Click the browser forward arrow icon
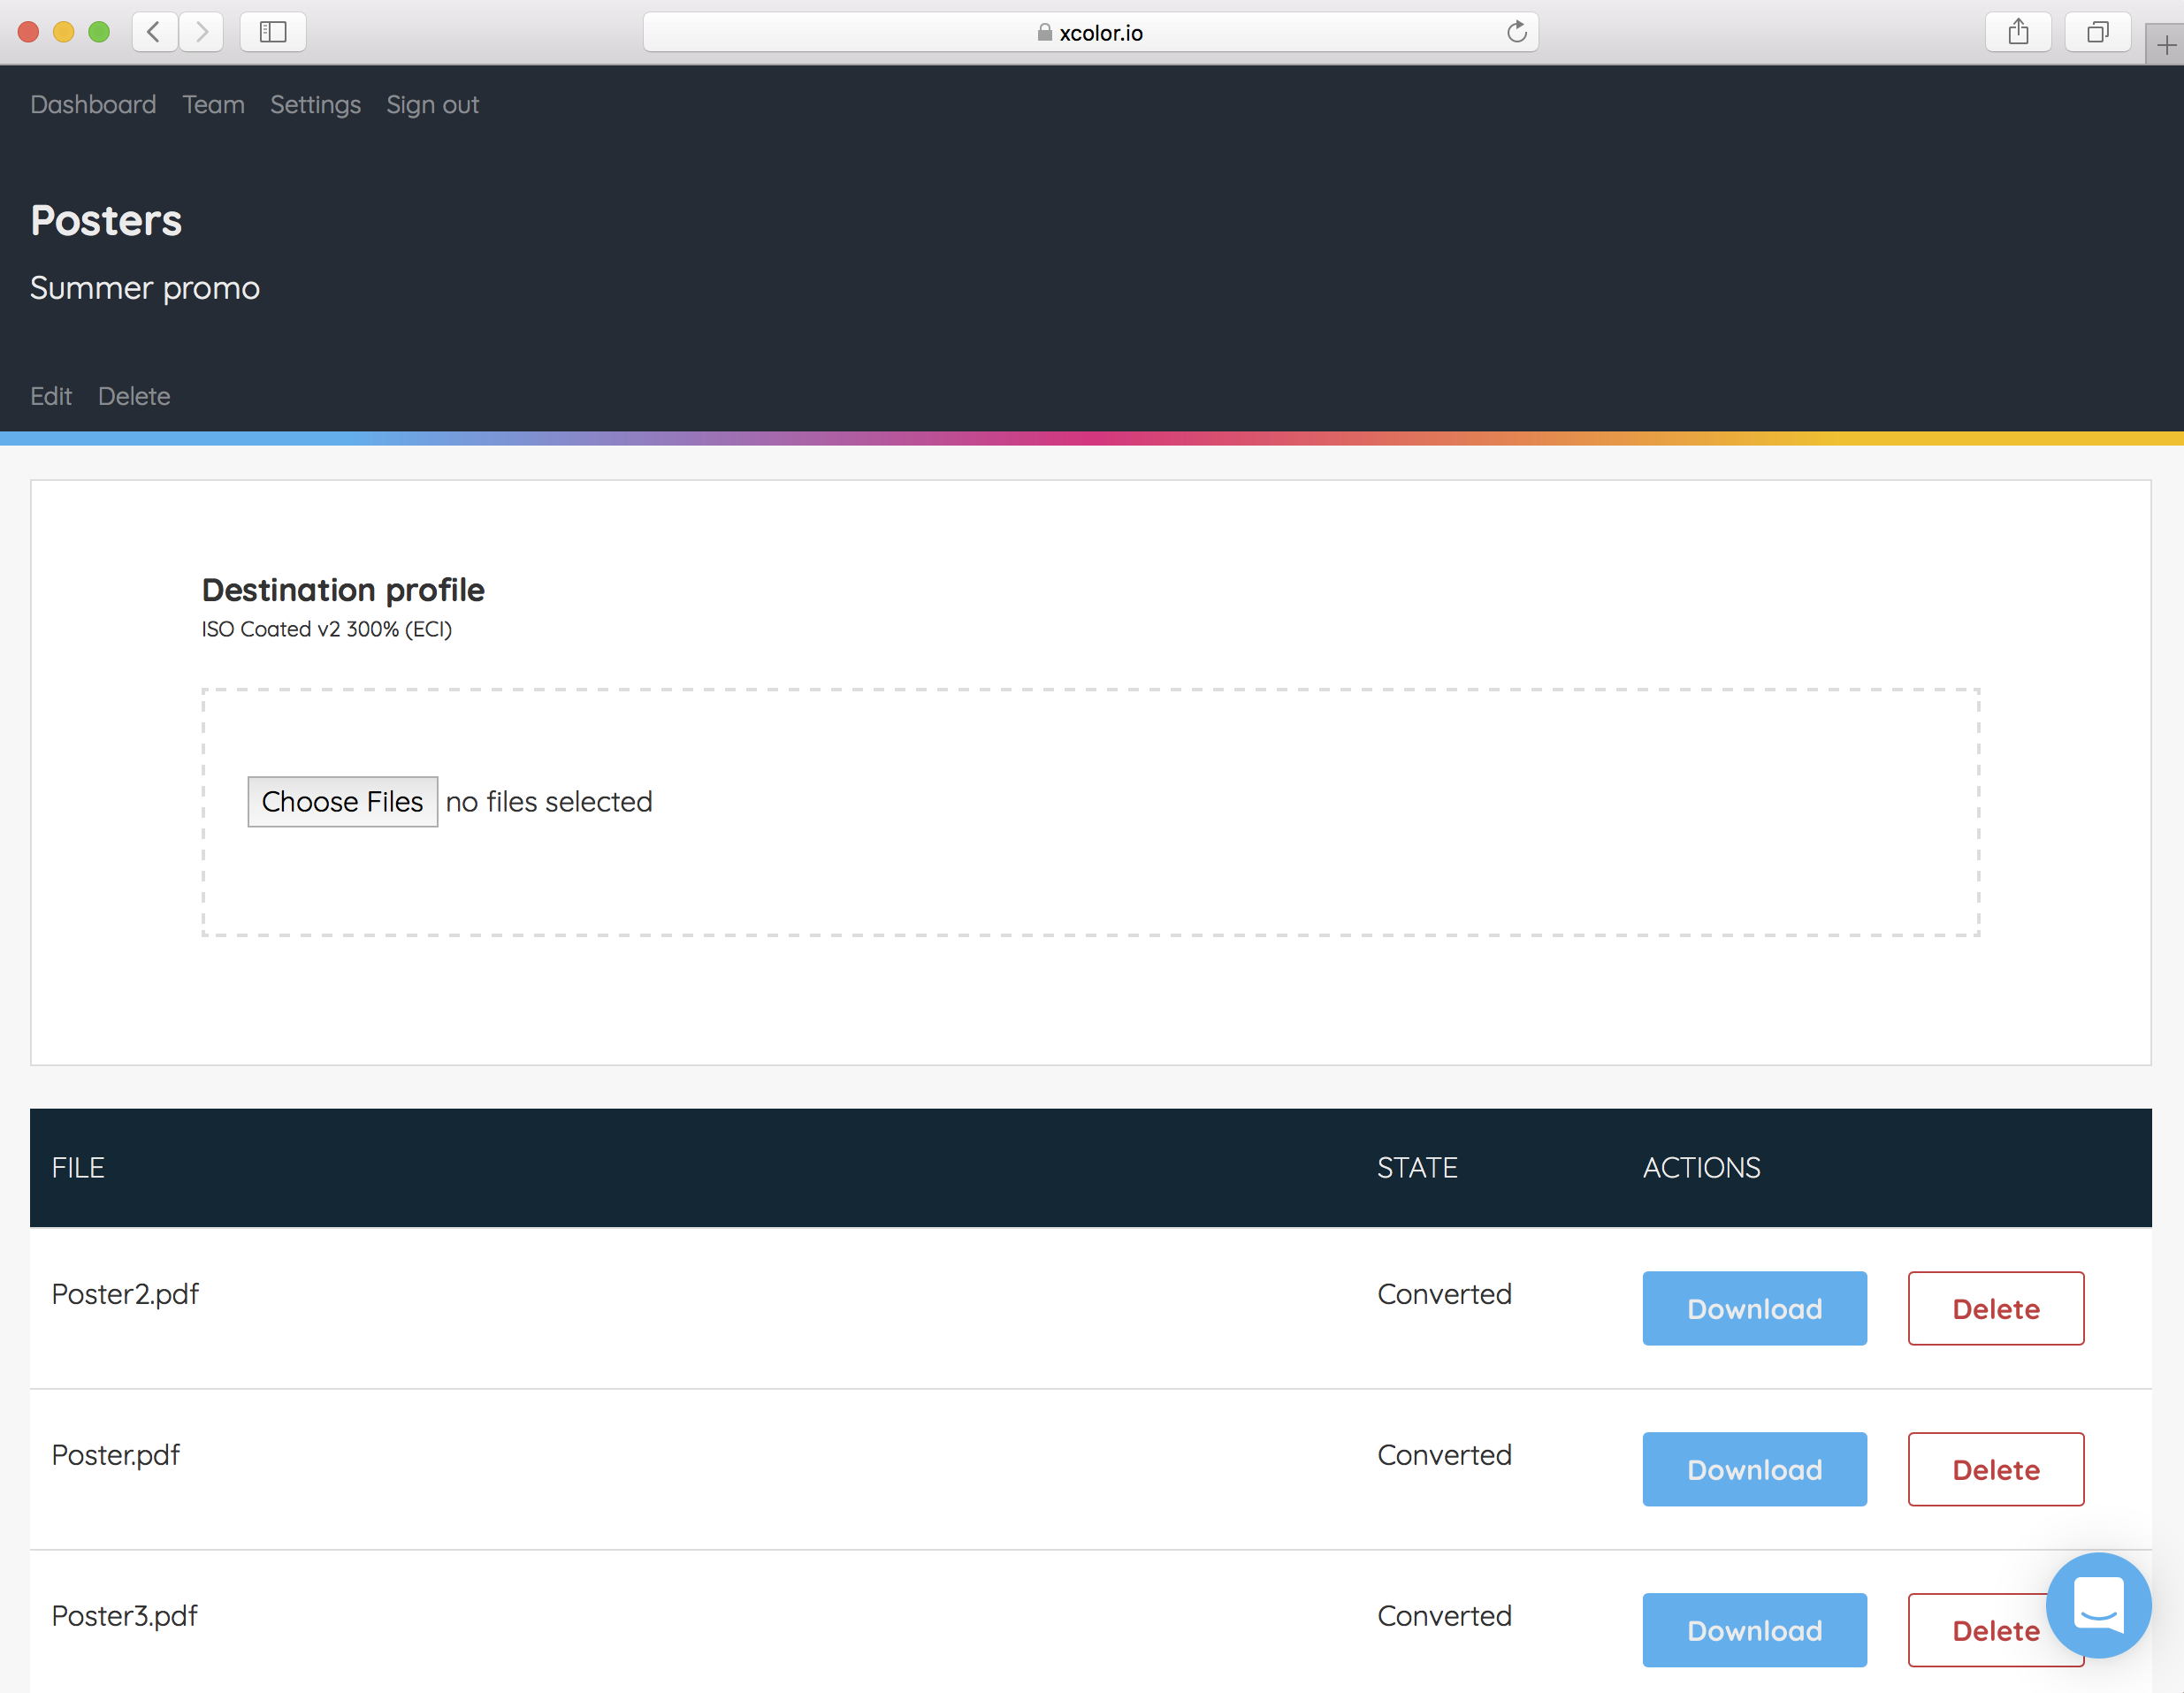The image size is (2184, 1693). 202,32
